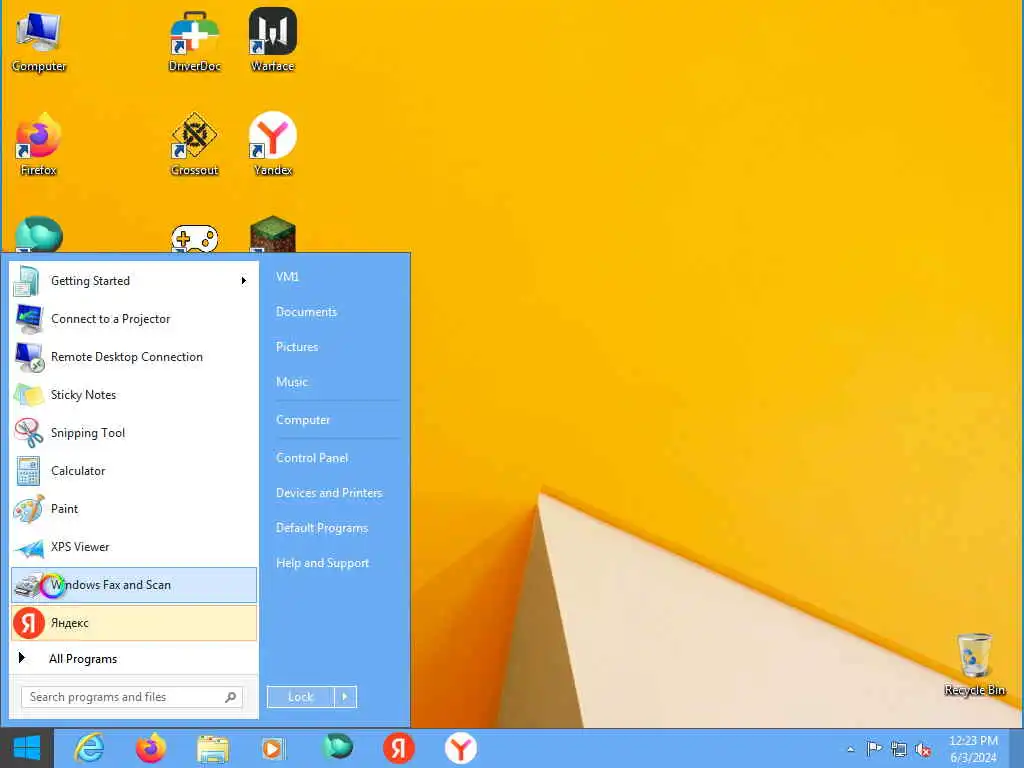1024x768 pixels.
Task: Open the network tray icon
Action: point(899,749)
